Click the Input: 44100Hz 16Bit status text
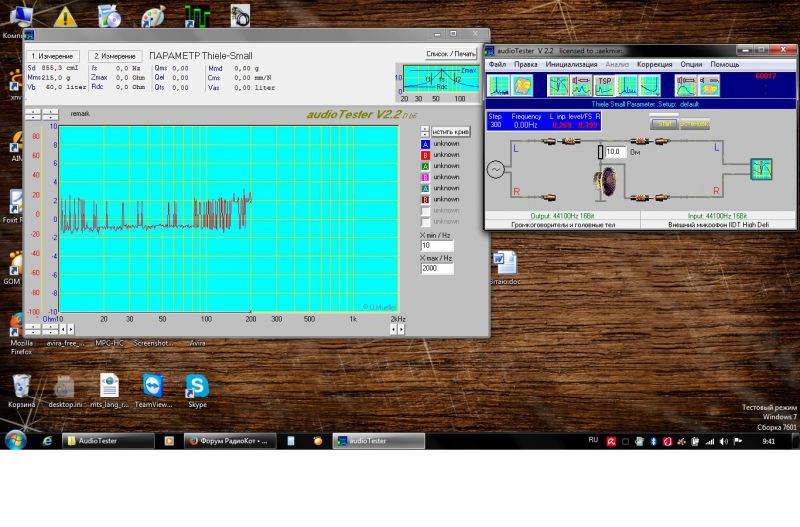The image size is (800, 527). click(717, 216)
